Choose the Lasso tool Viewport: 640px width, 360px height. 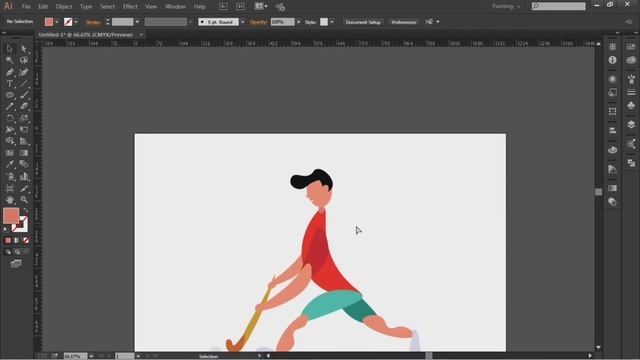click(24, 60)
